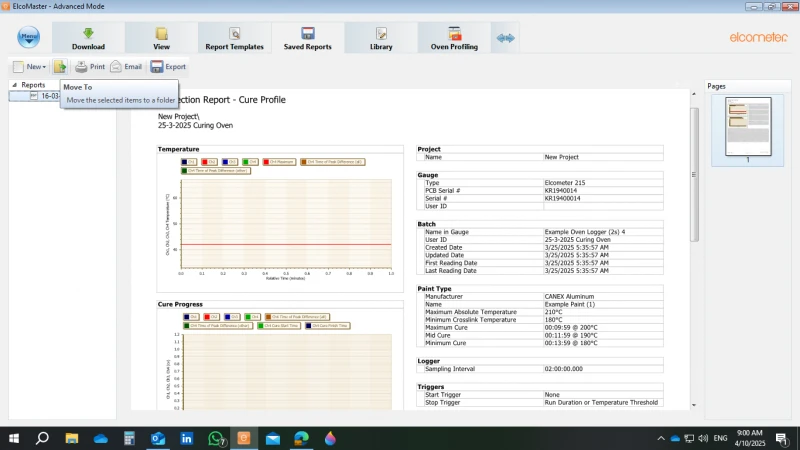Click the Move To folder icon

[x=60, y=66]
